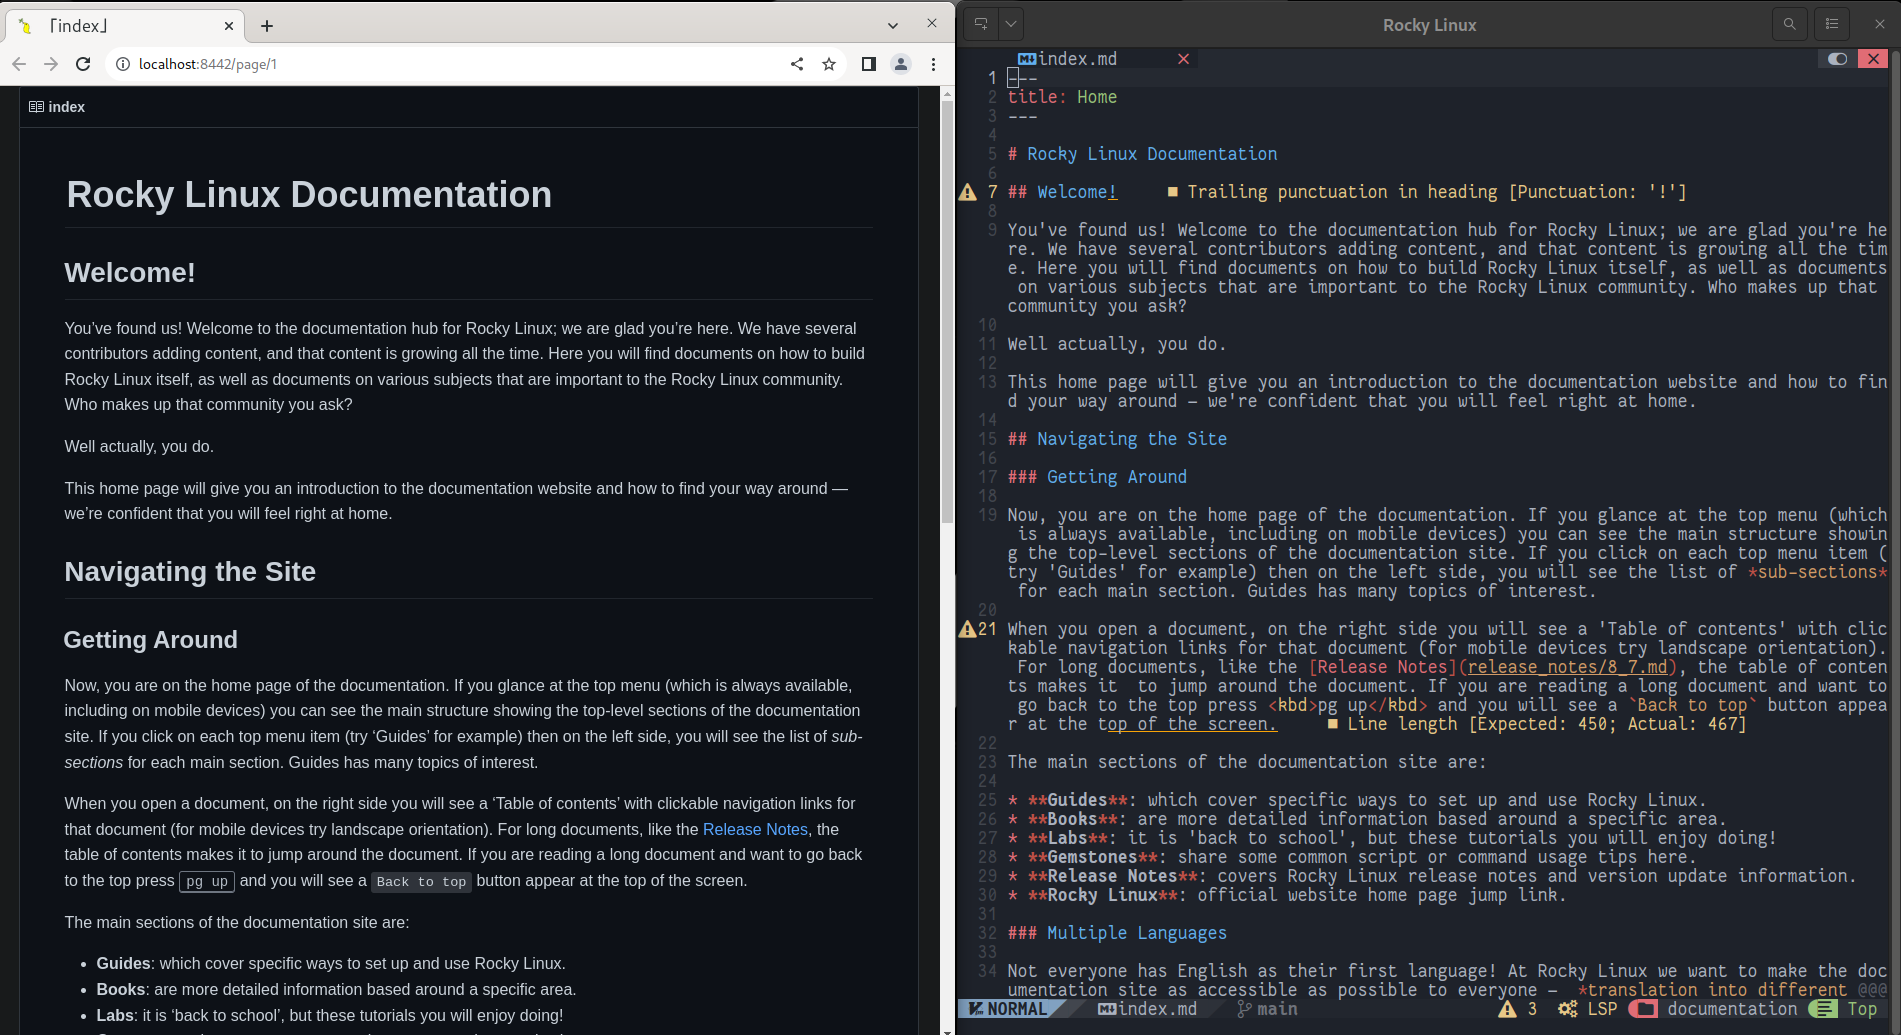Click the browser back button

click(19, 63)
